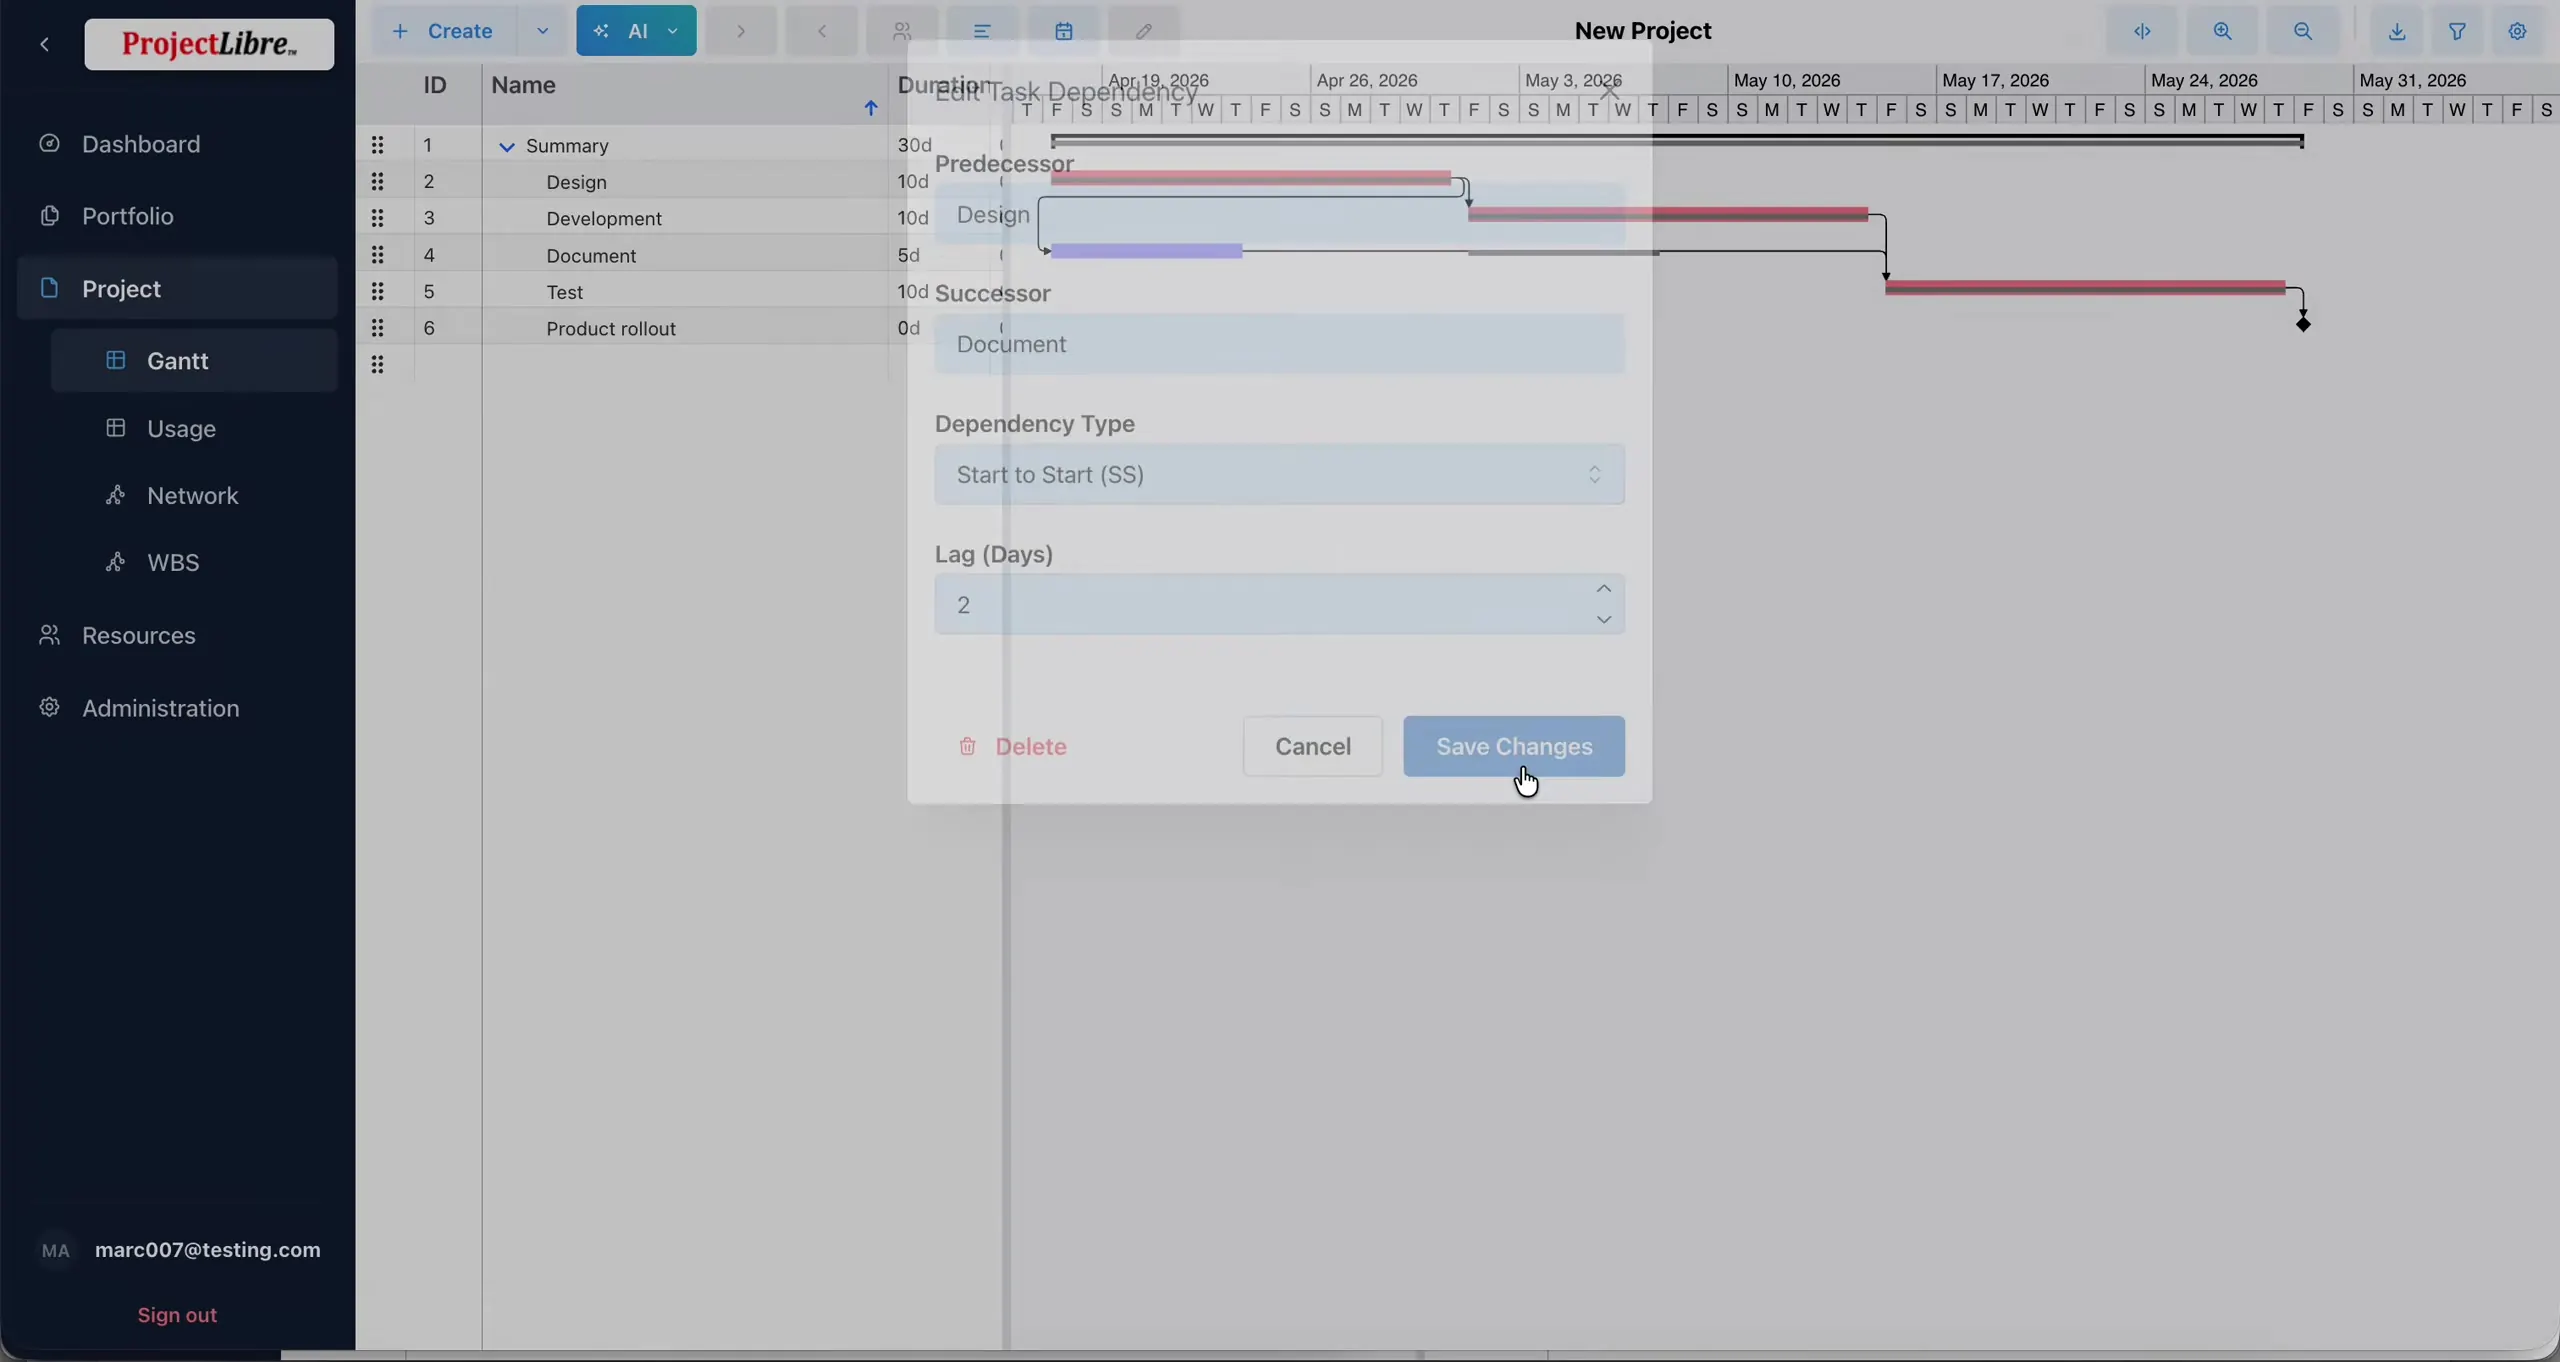
Task: Click the Create button
Action: coord(445,31)
